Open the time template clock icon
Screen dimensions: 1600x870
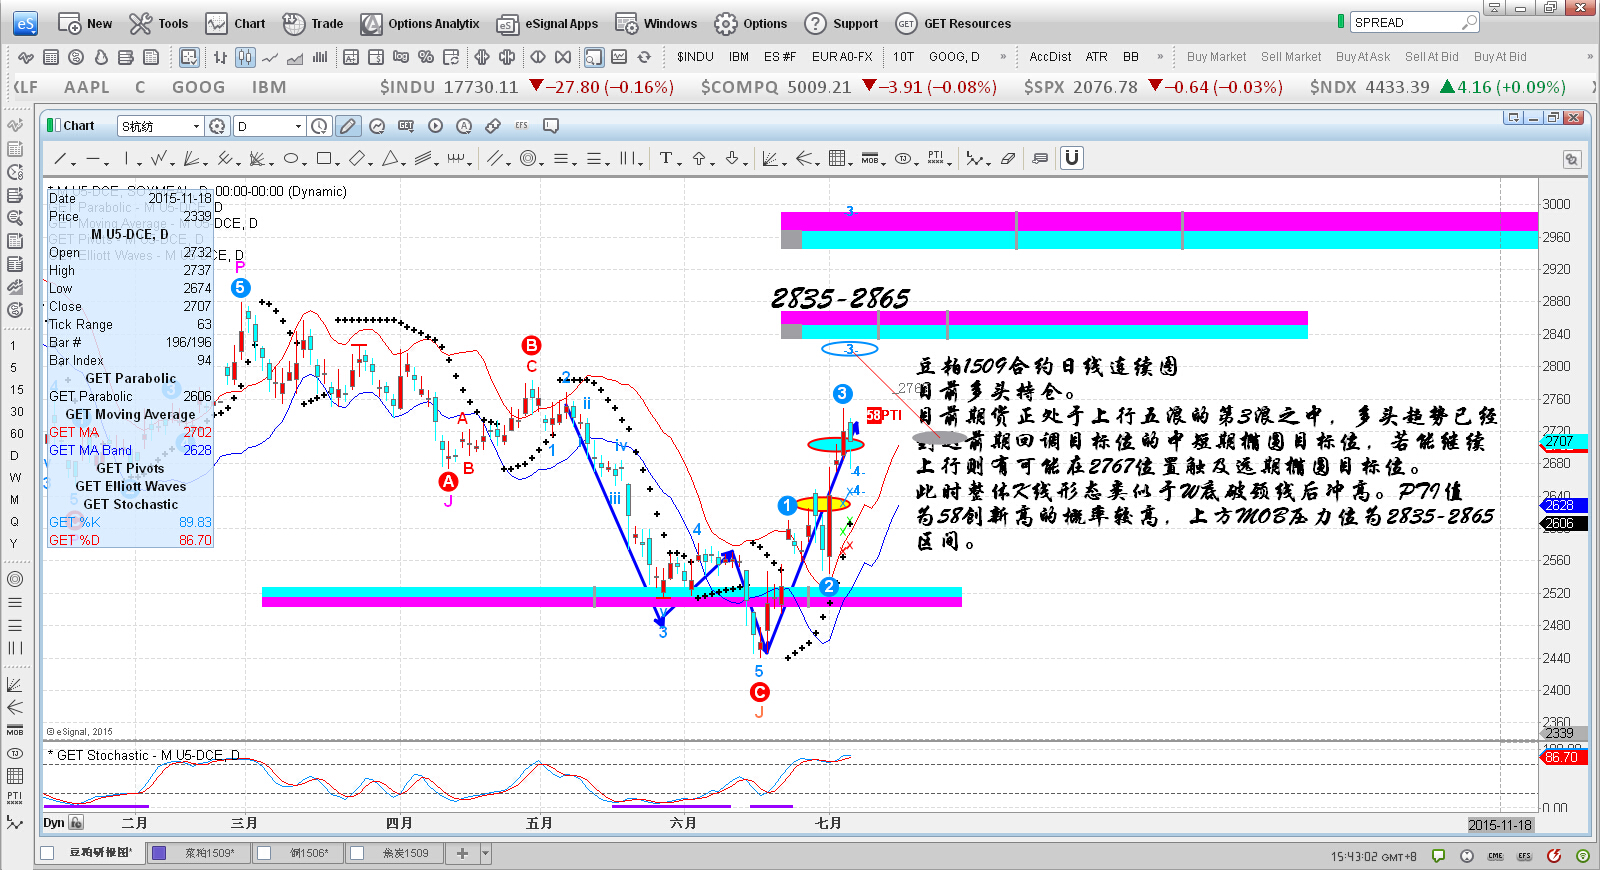[319, 126]
